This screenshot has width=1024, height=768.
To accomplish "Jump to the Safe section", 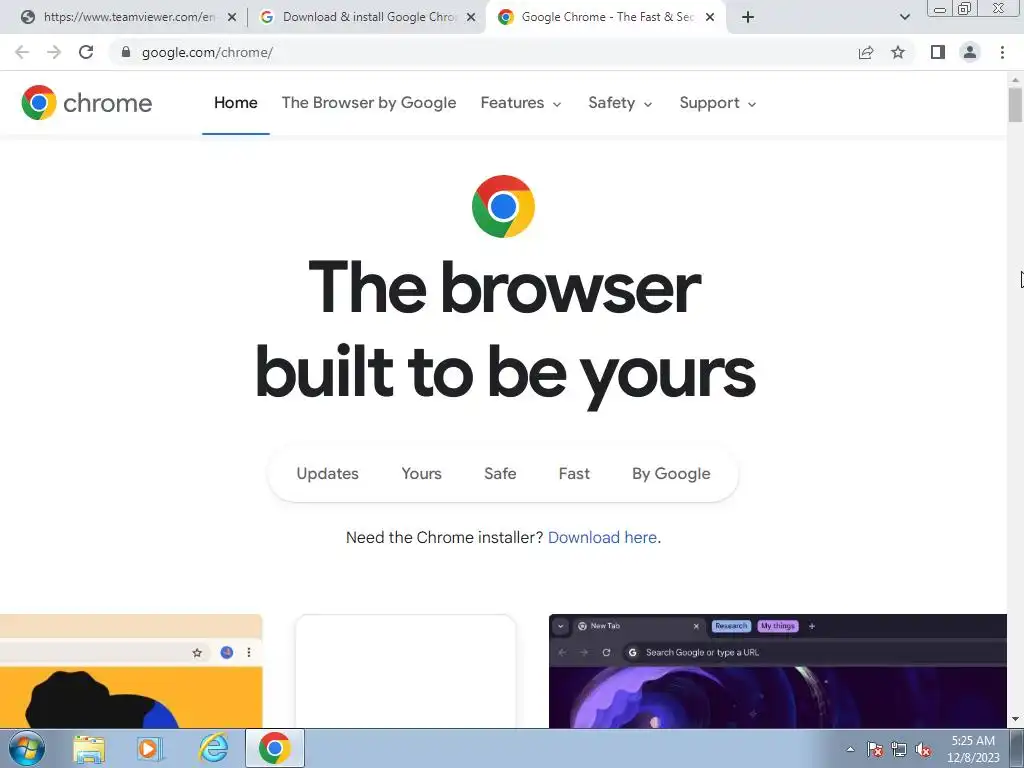I will (x=500, y=473).
